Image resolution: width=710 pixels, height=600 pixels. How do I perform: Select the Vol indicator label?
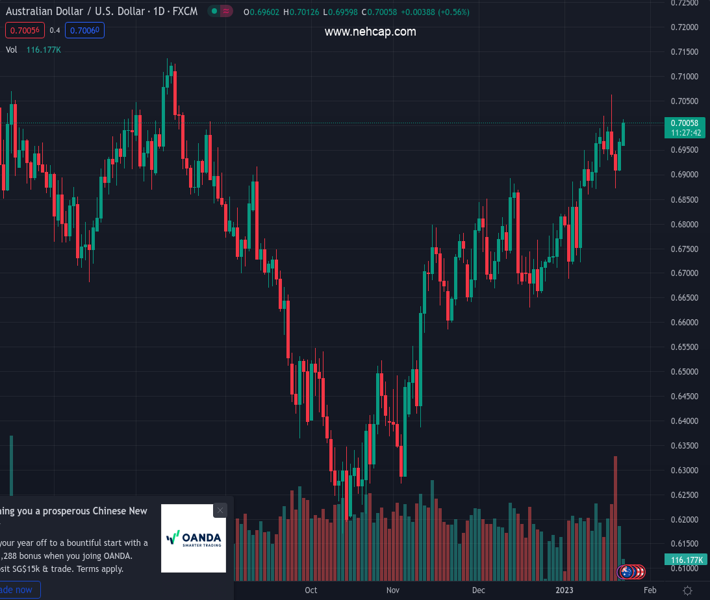[x=11, y=49]
